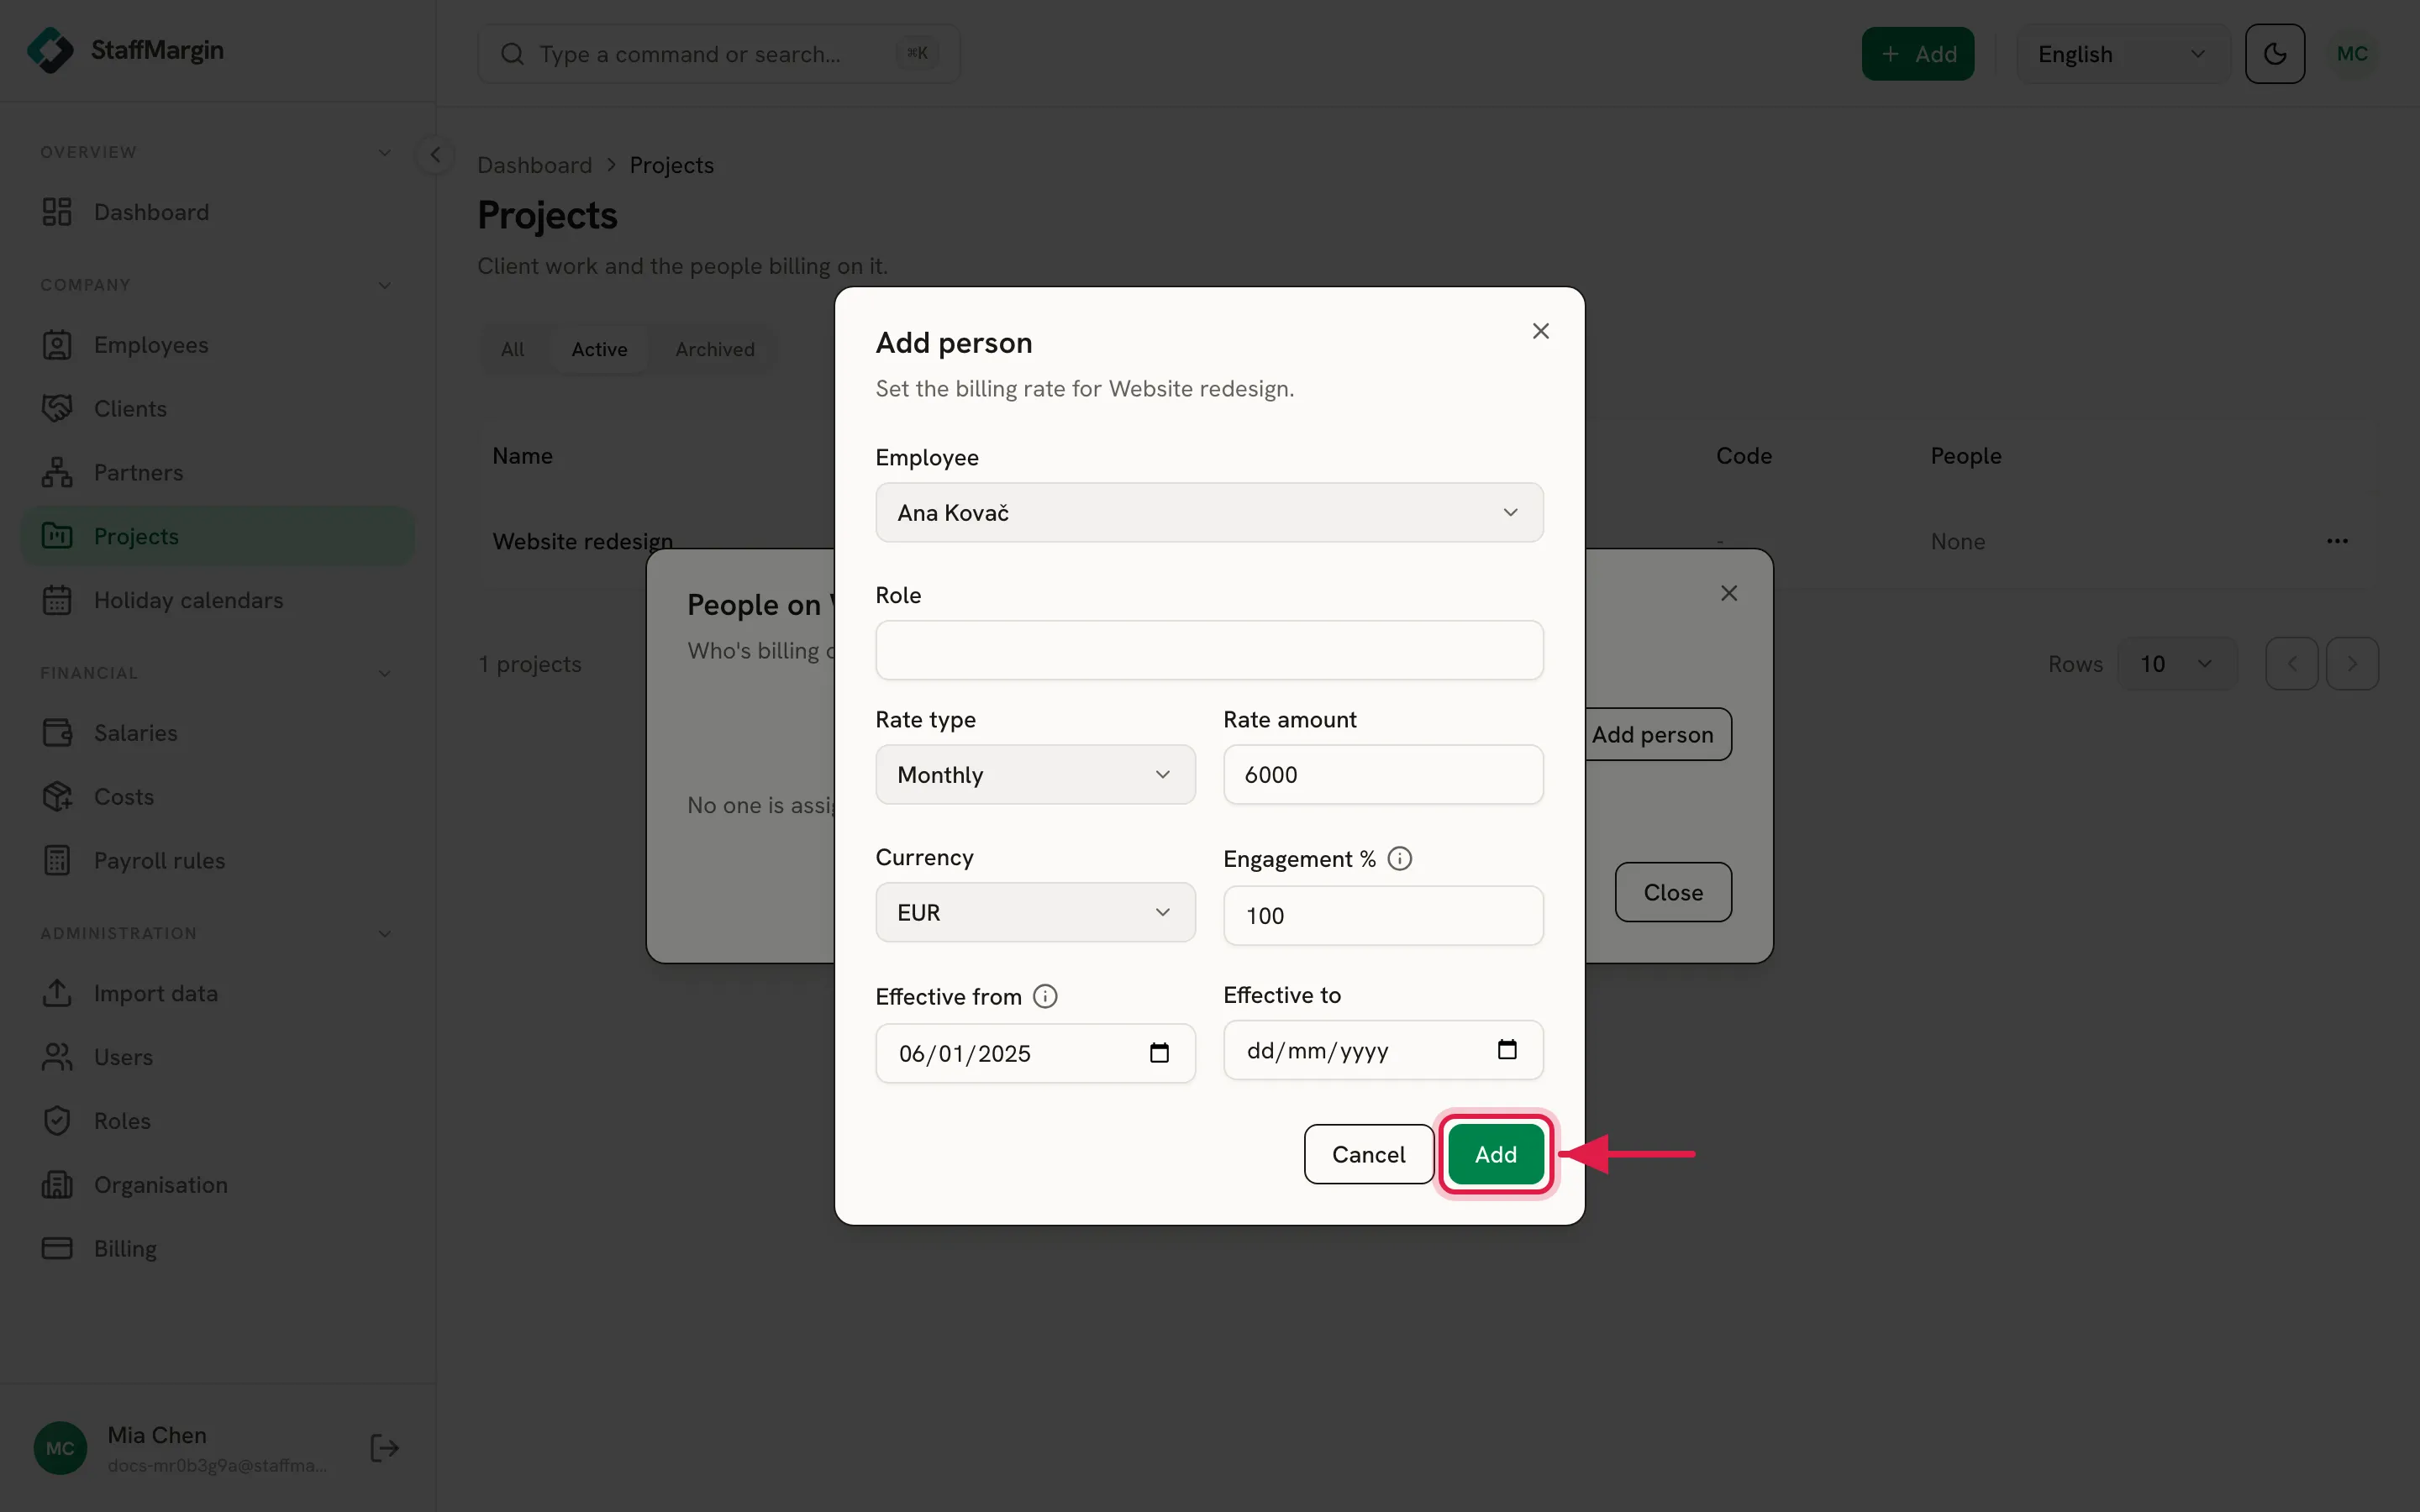Collapse the Overview sidebar section
The height and width of the screenshot is (1512, 2420).
click(x=385, y=153)
